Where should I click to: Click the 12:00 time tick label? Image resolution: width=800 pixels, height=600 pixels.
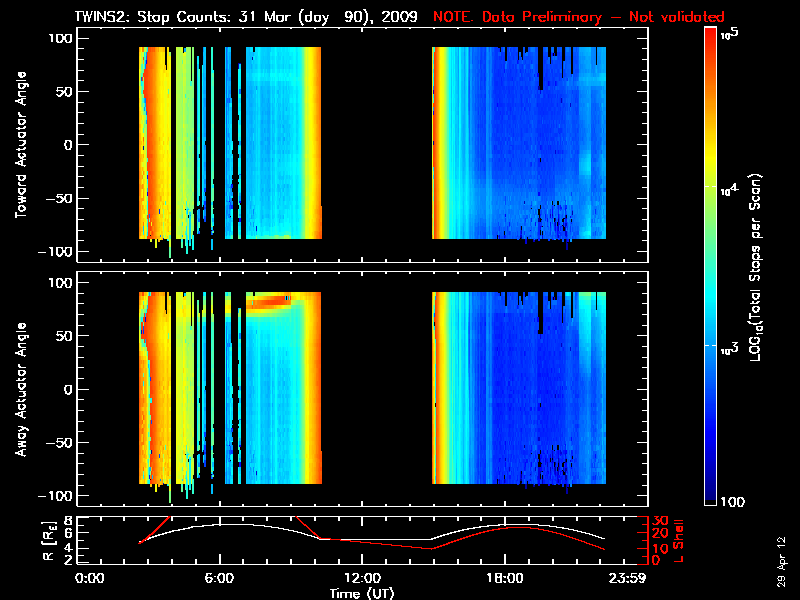[362, 578]
